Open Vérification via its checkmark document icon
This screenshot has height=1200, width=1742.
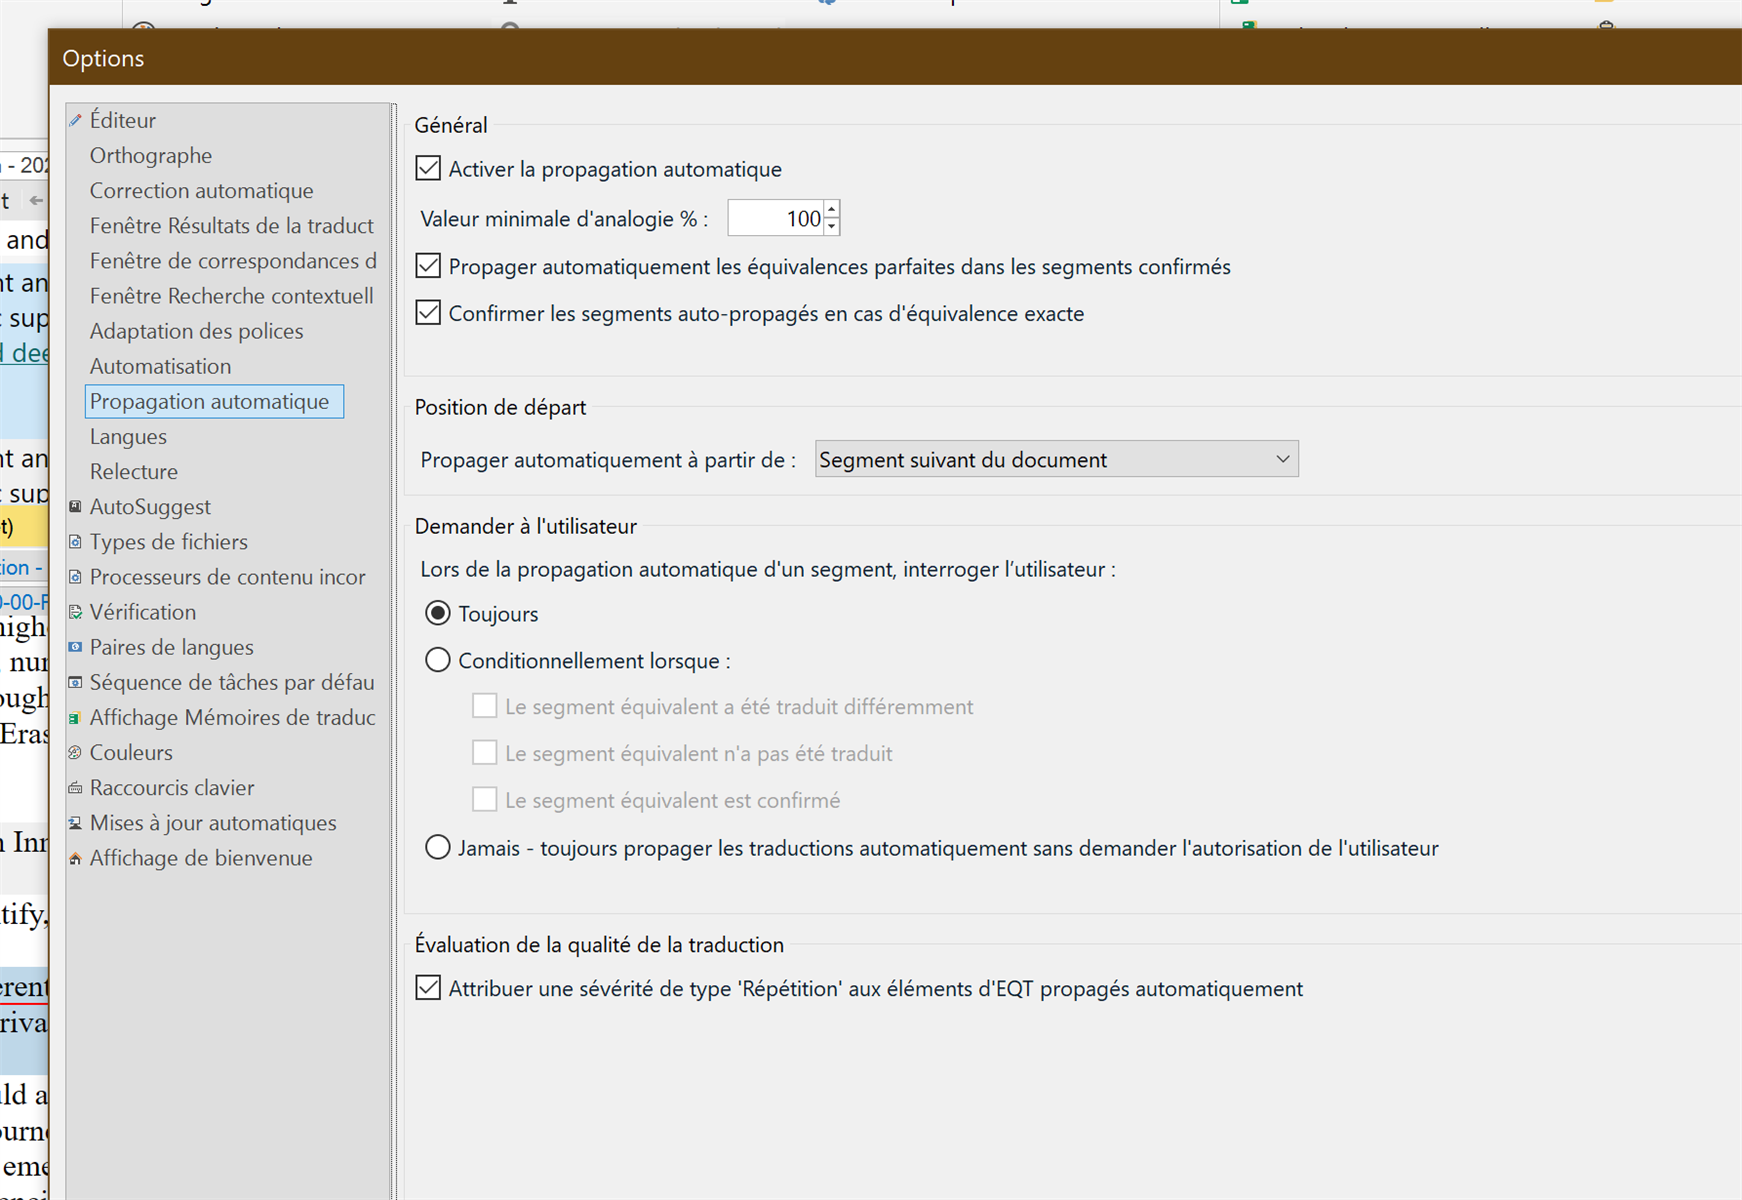pos(76,611)
